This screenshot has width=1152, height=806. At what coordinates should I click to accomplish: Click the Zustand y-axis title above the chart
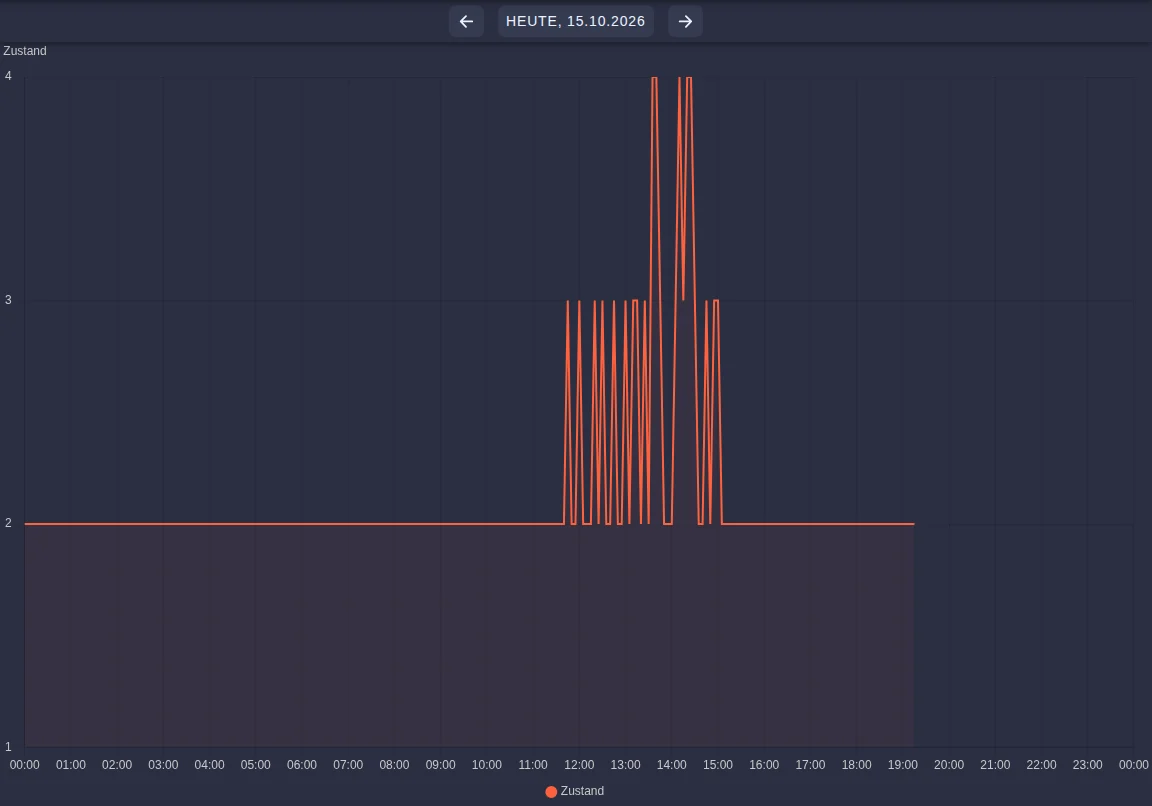pos(25,51)
